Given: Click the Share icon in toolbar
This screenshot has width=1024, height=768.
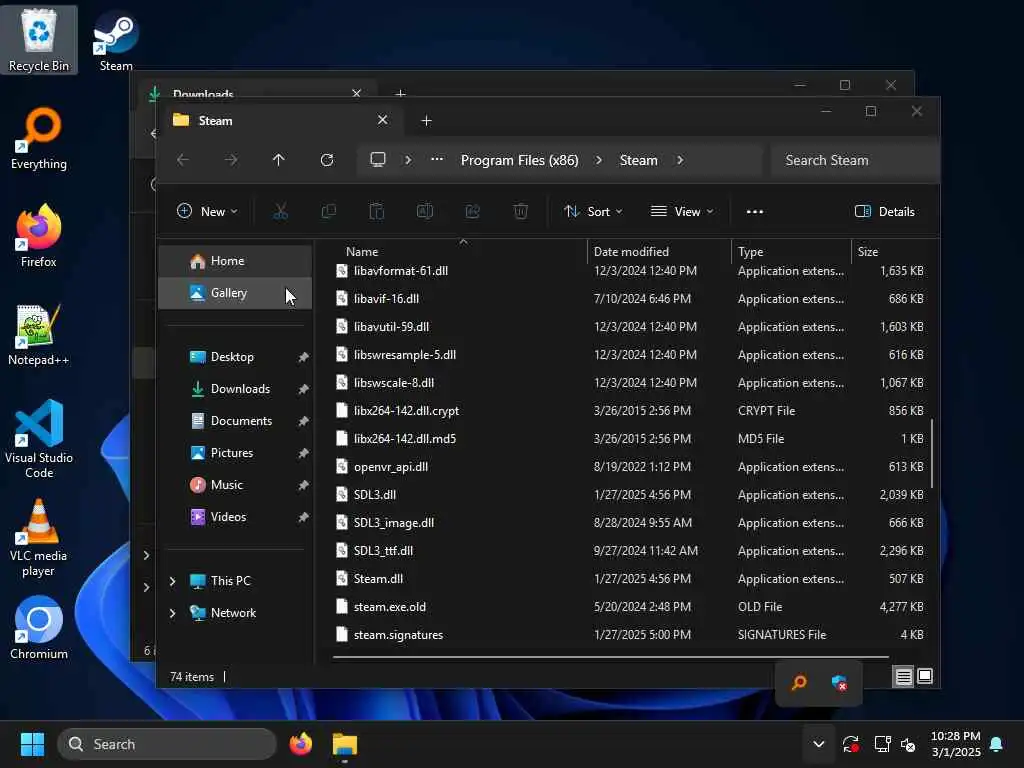Looking at the screenshot, I should point(473,212).
